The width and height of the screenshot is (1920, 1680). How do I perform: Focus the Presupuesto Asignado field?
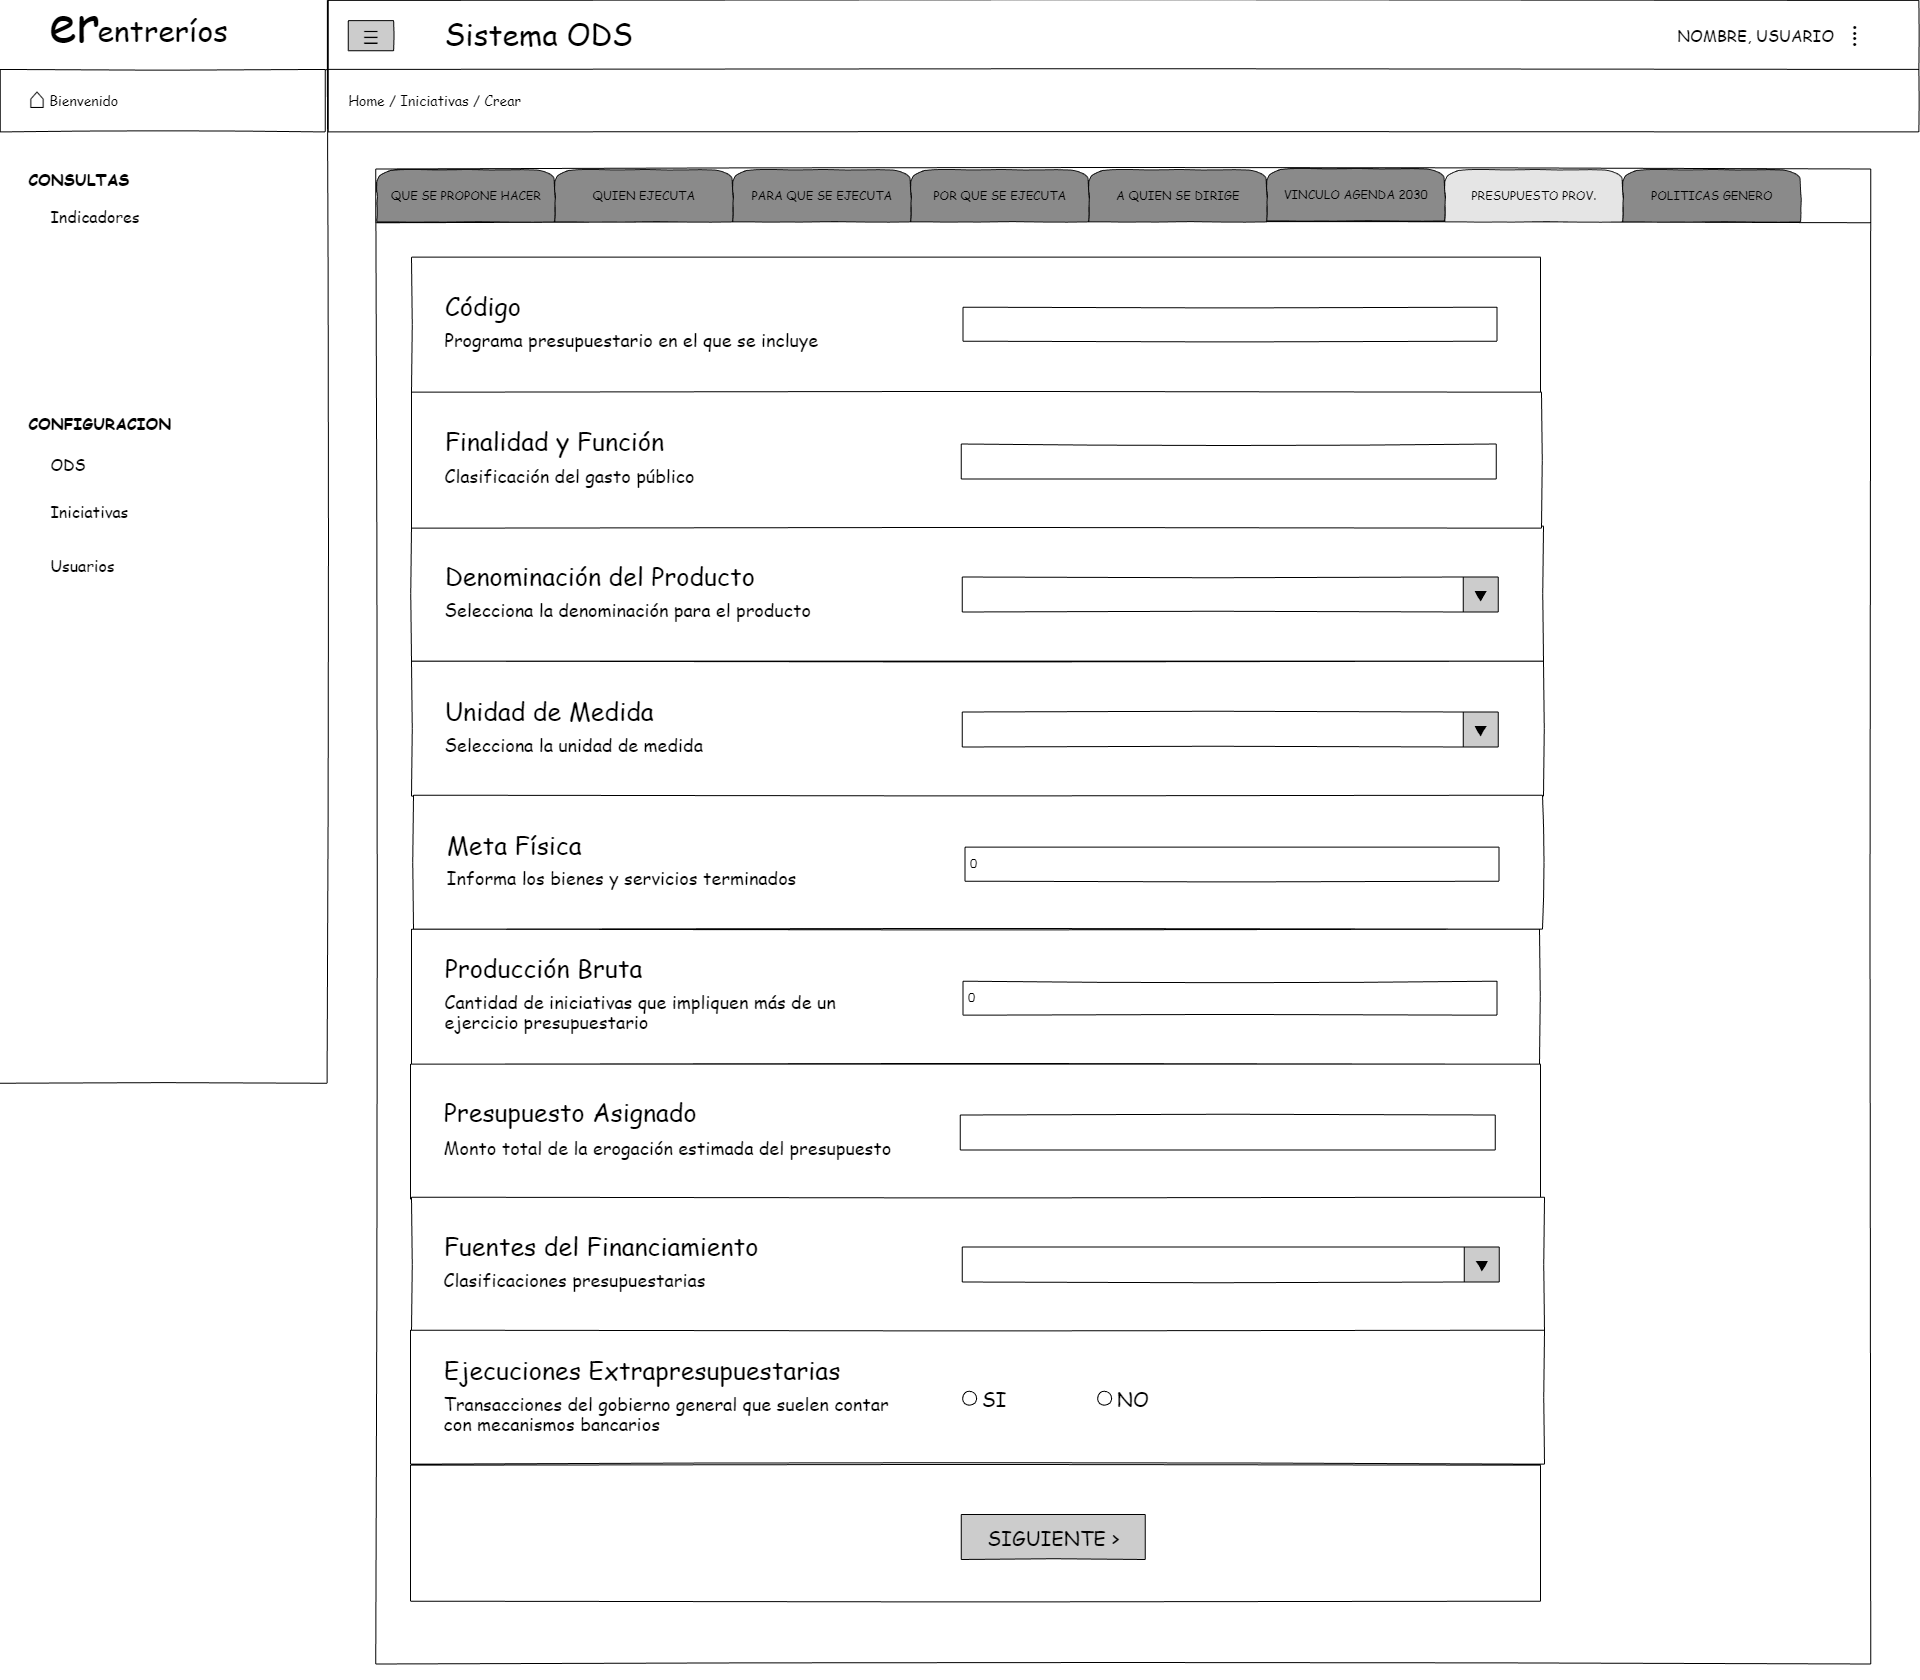click(1227, 1133)
